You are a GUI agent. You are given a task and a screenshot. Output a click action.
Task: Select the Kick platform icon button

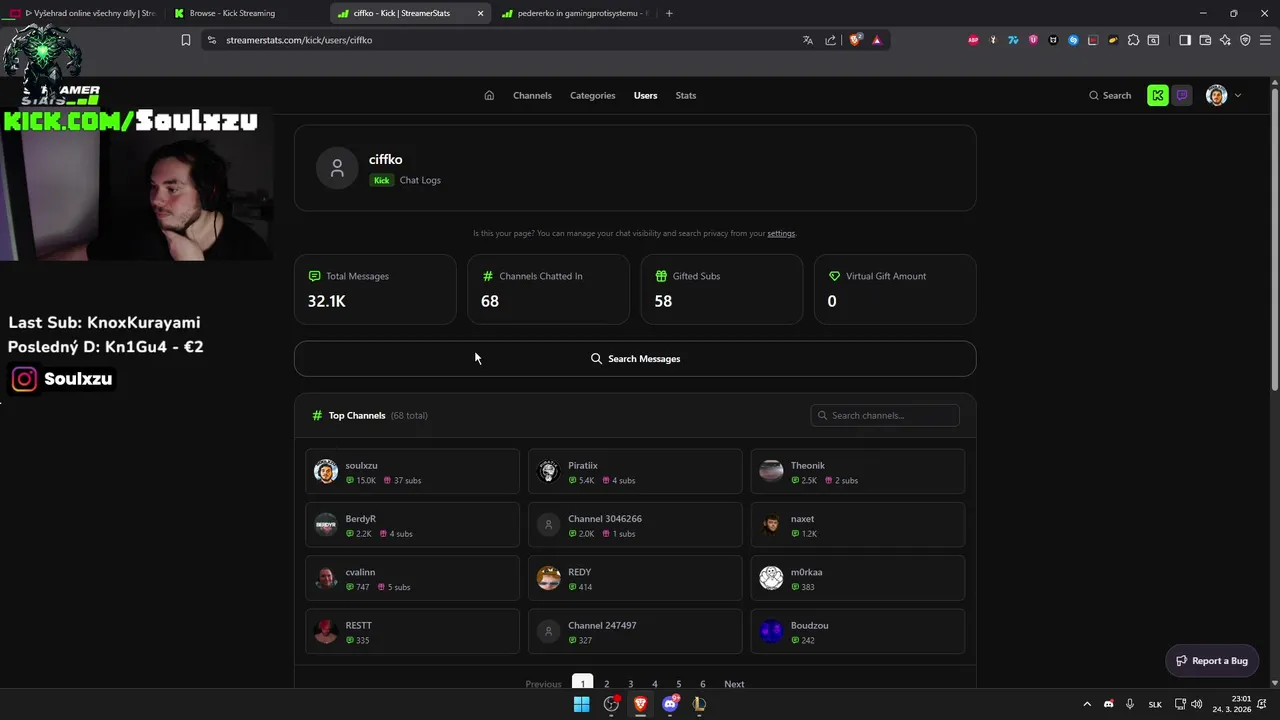(x=1158, y=95)
